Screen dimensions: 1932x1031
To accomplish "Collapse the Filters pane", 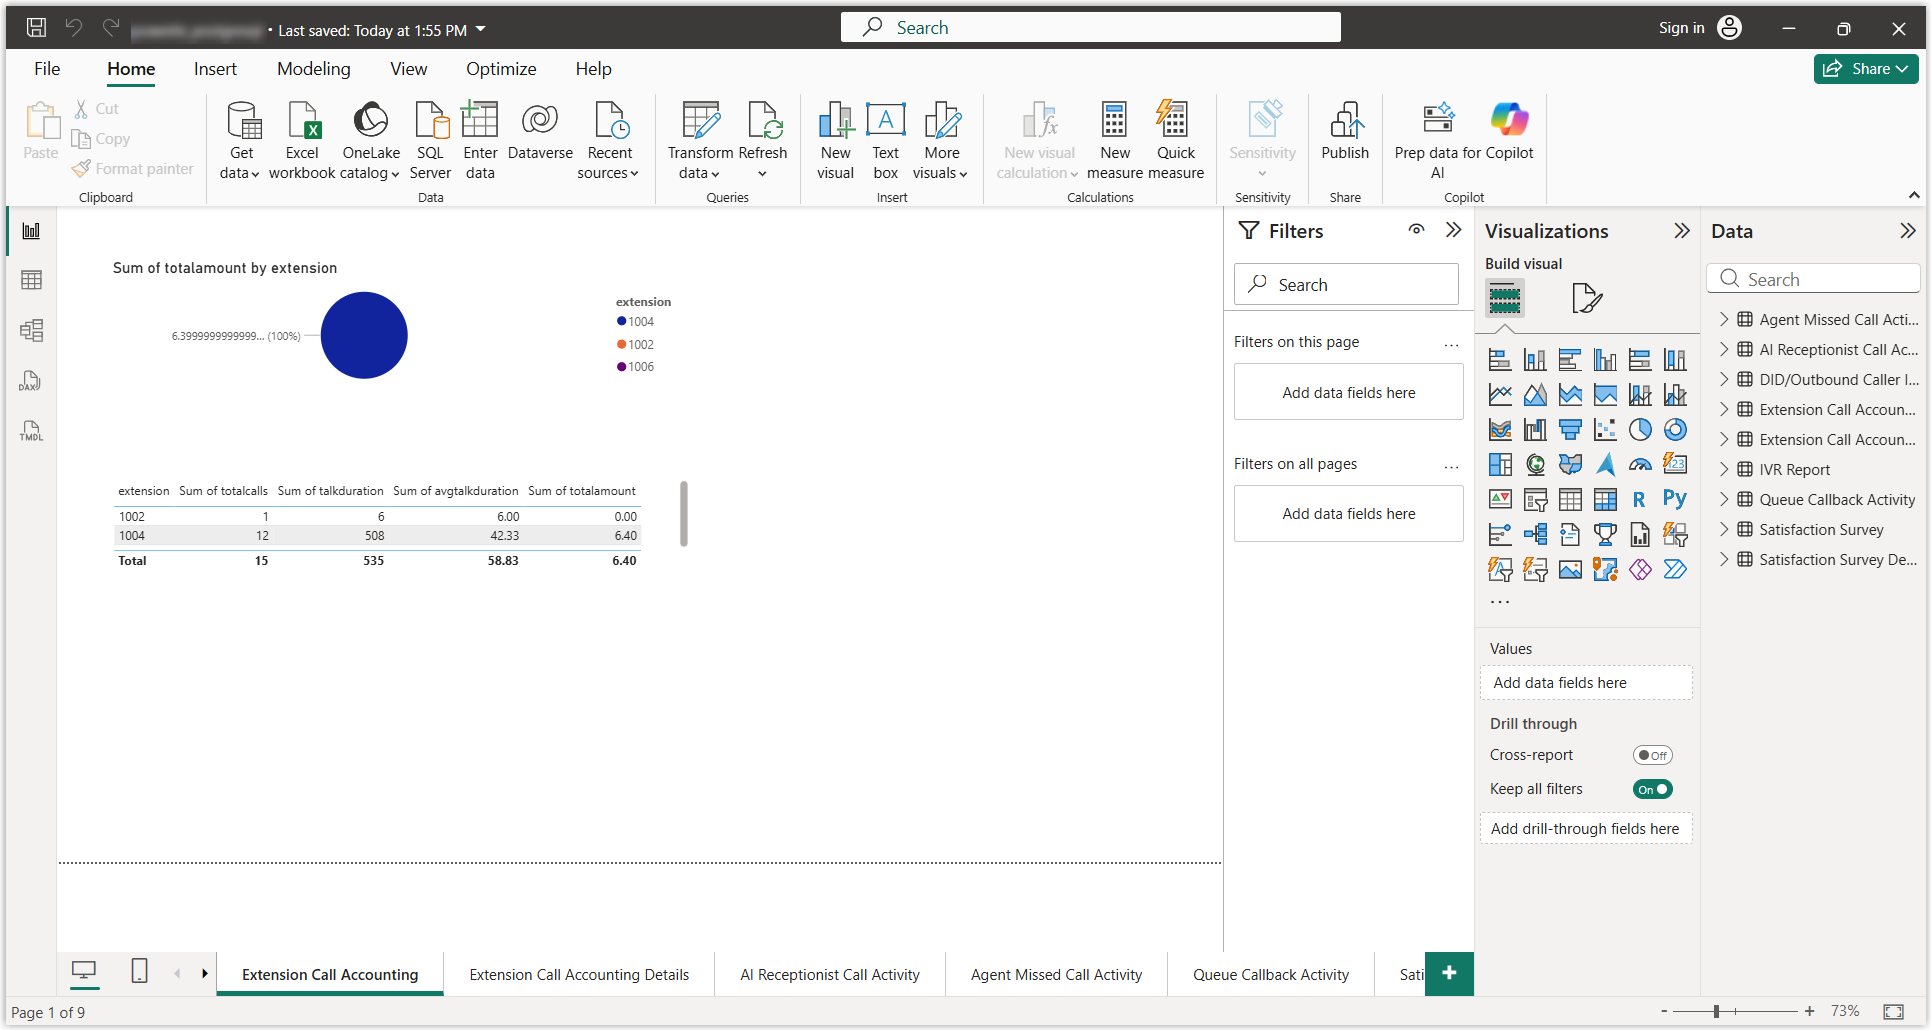I will [1454, 230].
